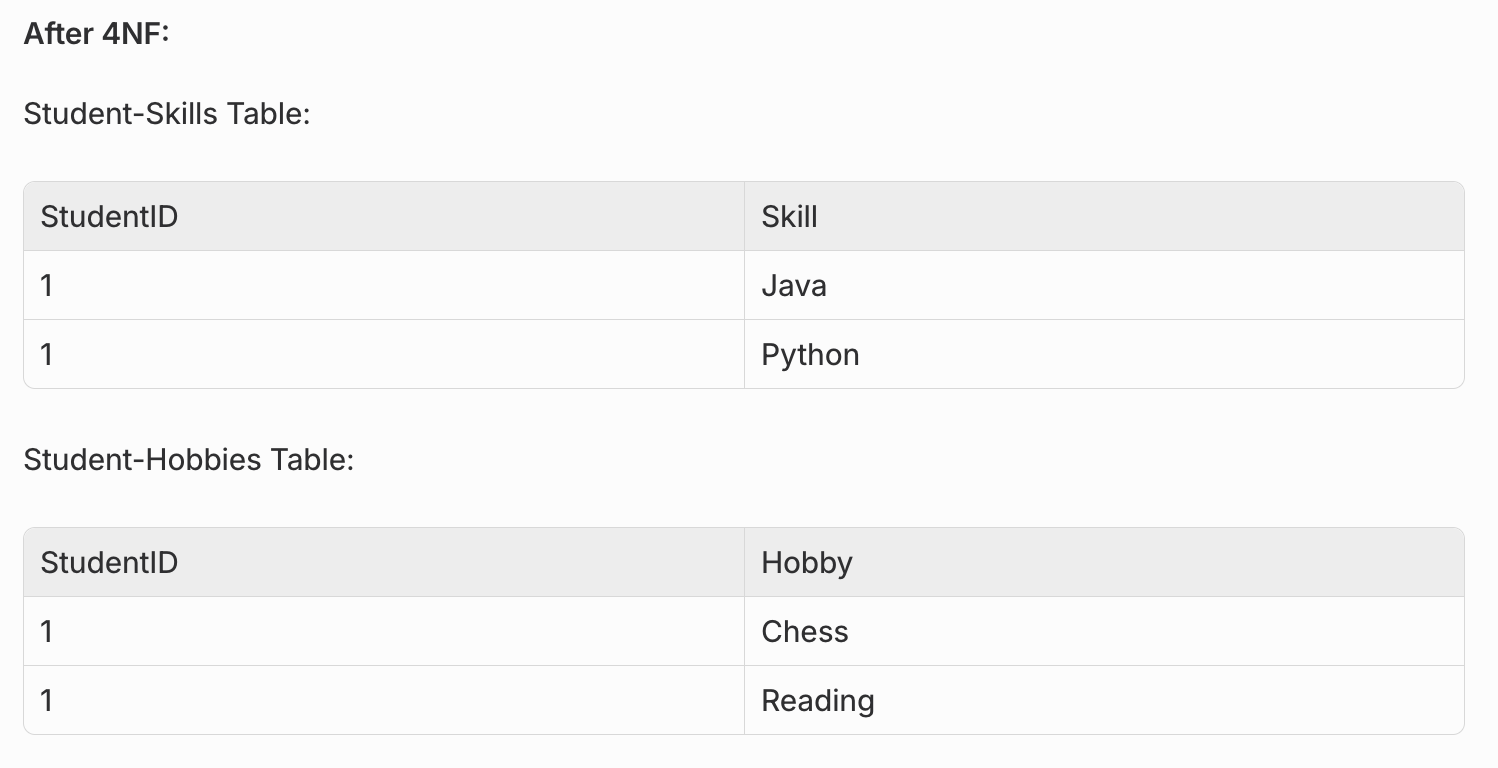The width and height of the screenshot is (1498, 768).
Task: Click StudentID 1 beside Java
Action: [47, 286]
